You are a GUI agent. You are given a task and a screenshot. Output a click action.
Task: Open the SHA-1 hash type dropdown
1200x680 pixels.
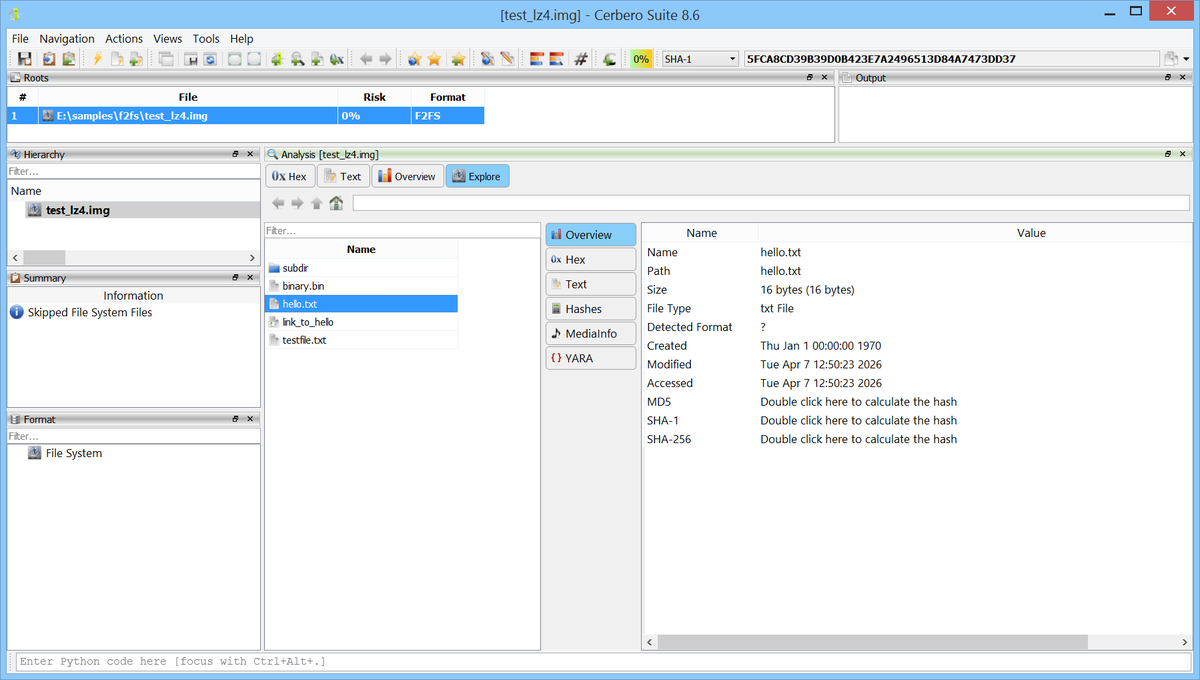pos(700,59)
